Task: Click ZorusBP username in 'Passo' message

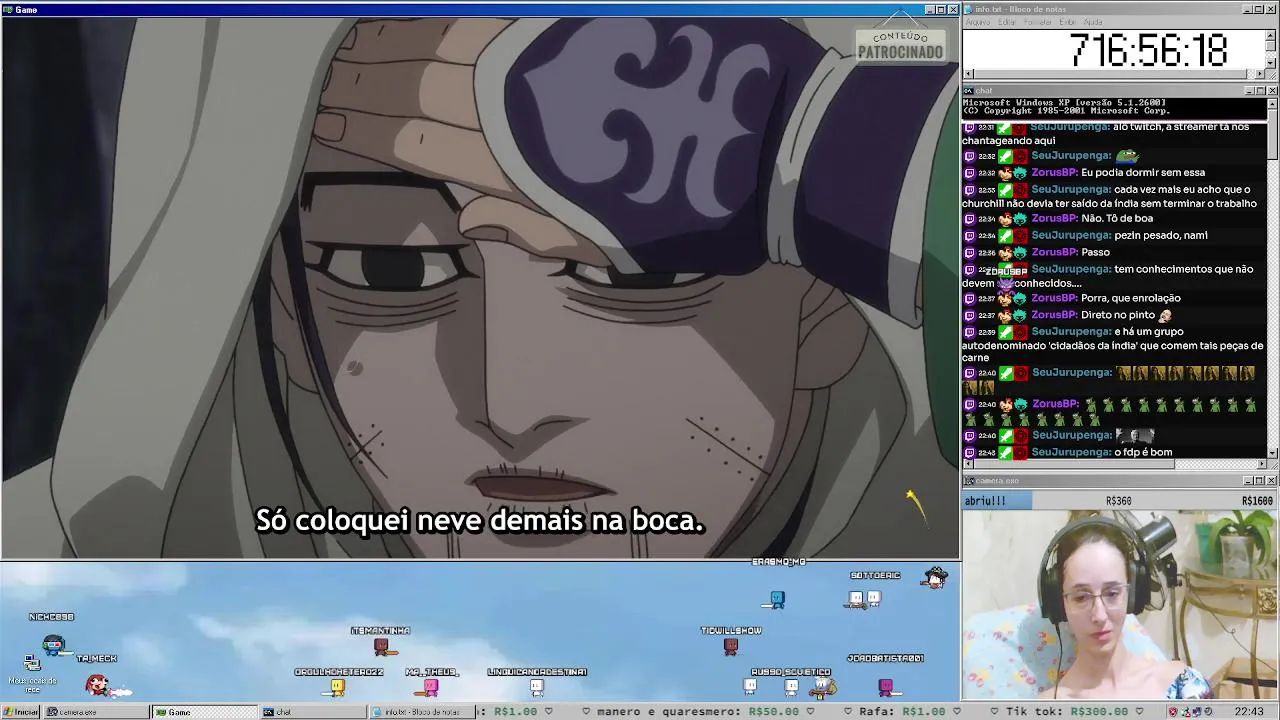Action: pos(1054,252)
